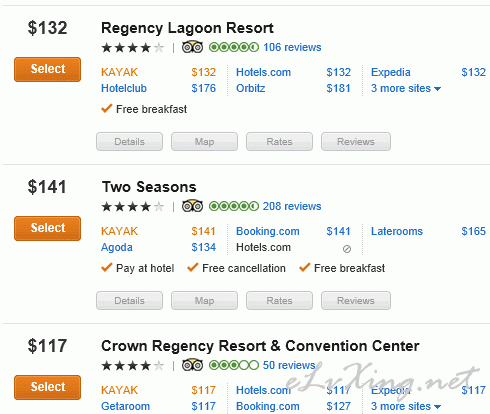Open Reviews tab for Two Seasons
The height and width of the screenshot is (414, 490).
(x=356, y=301)
